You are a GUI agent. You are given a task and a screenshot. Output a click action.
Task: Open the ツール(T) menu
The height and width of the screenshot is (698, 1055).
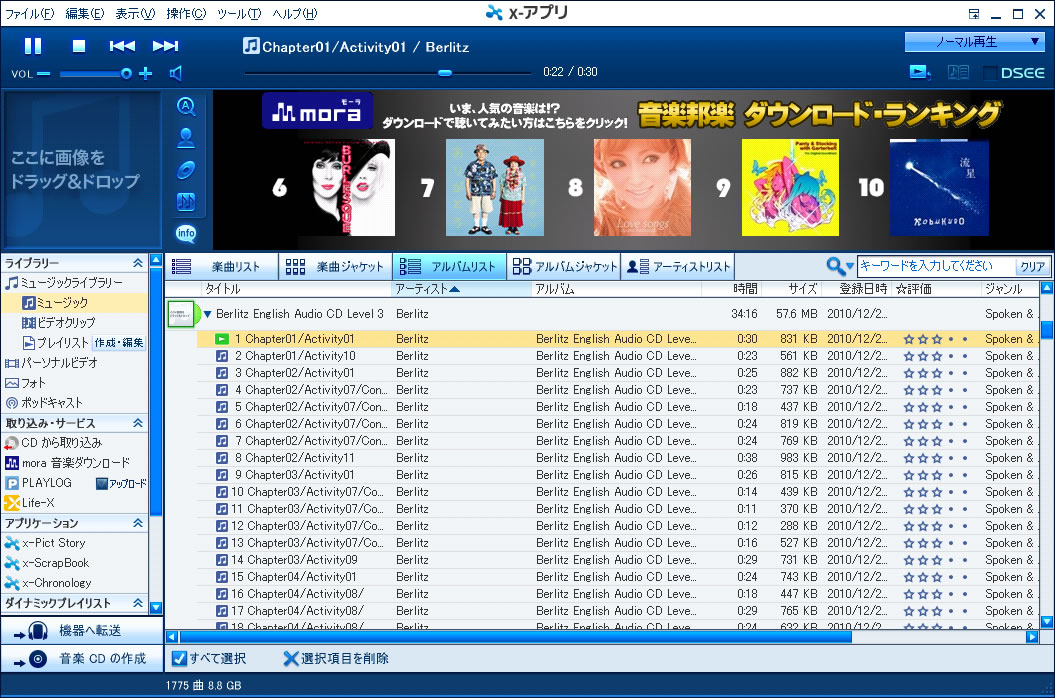[238, 13]
